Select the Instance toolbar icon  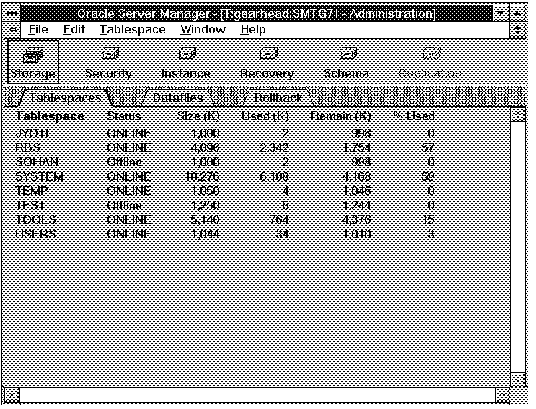pyautogui.click(x=186, y=63)
